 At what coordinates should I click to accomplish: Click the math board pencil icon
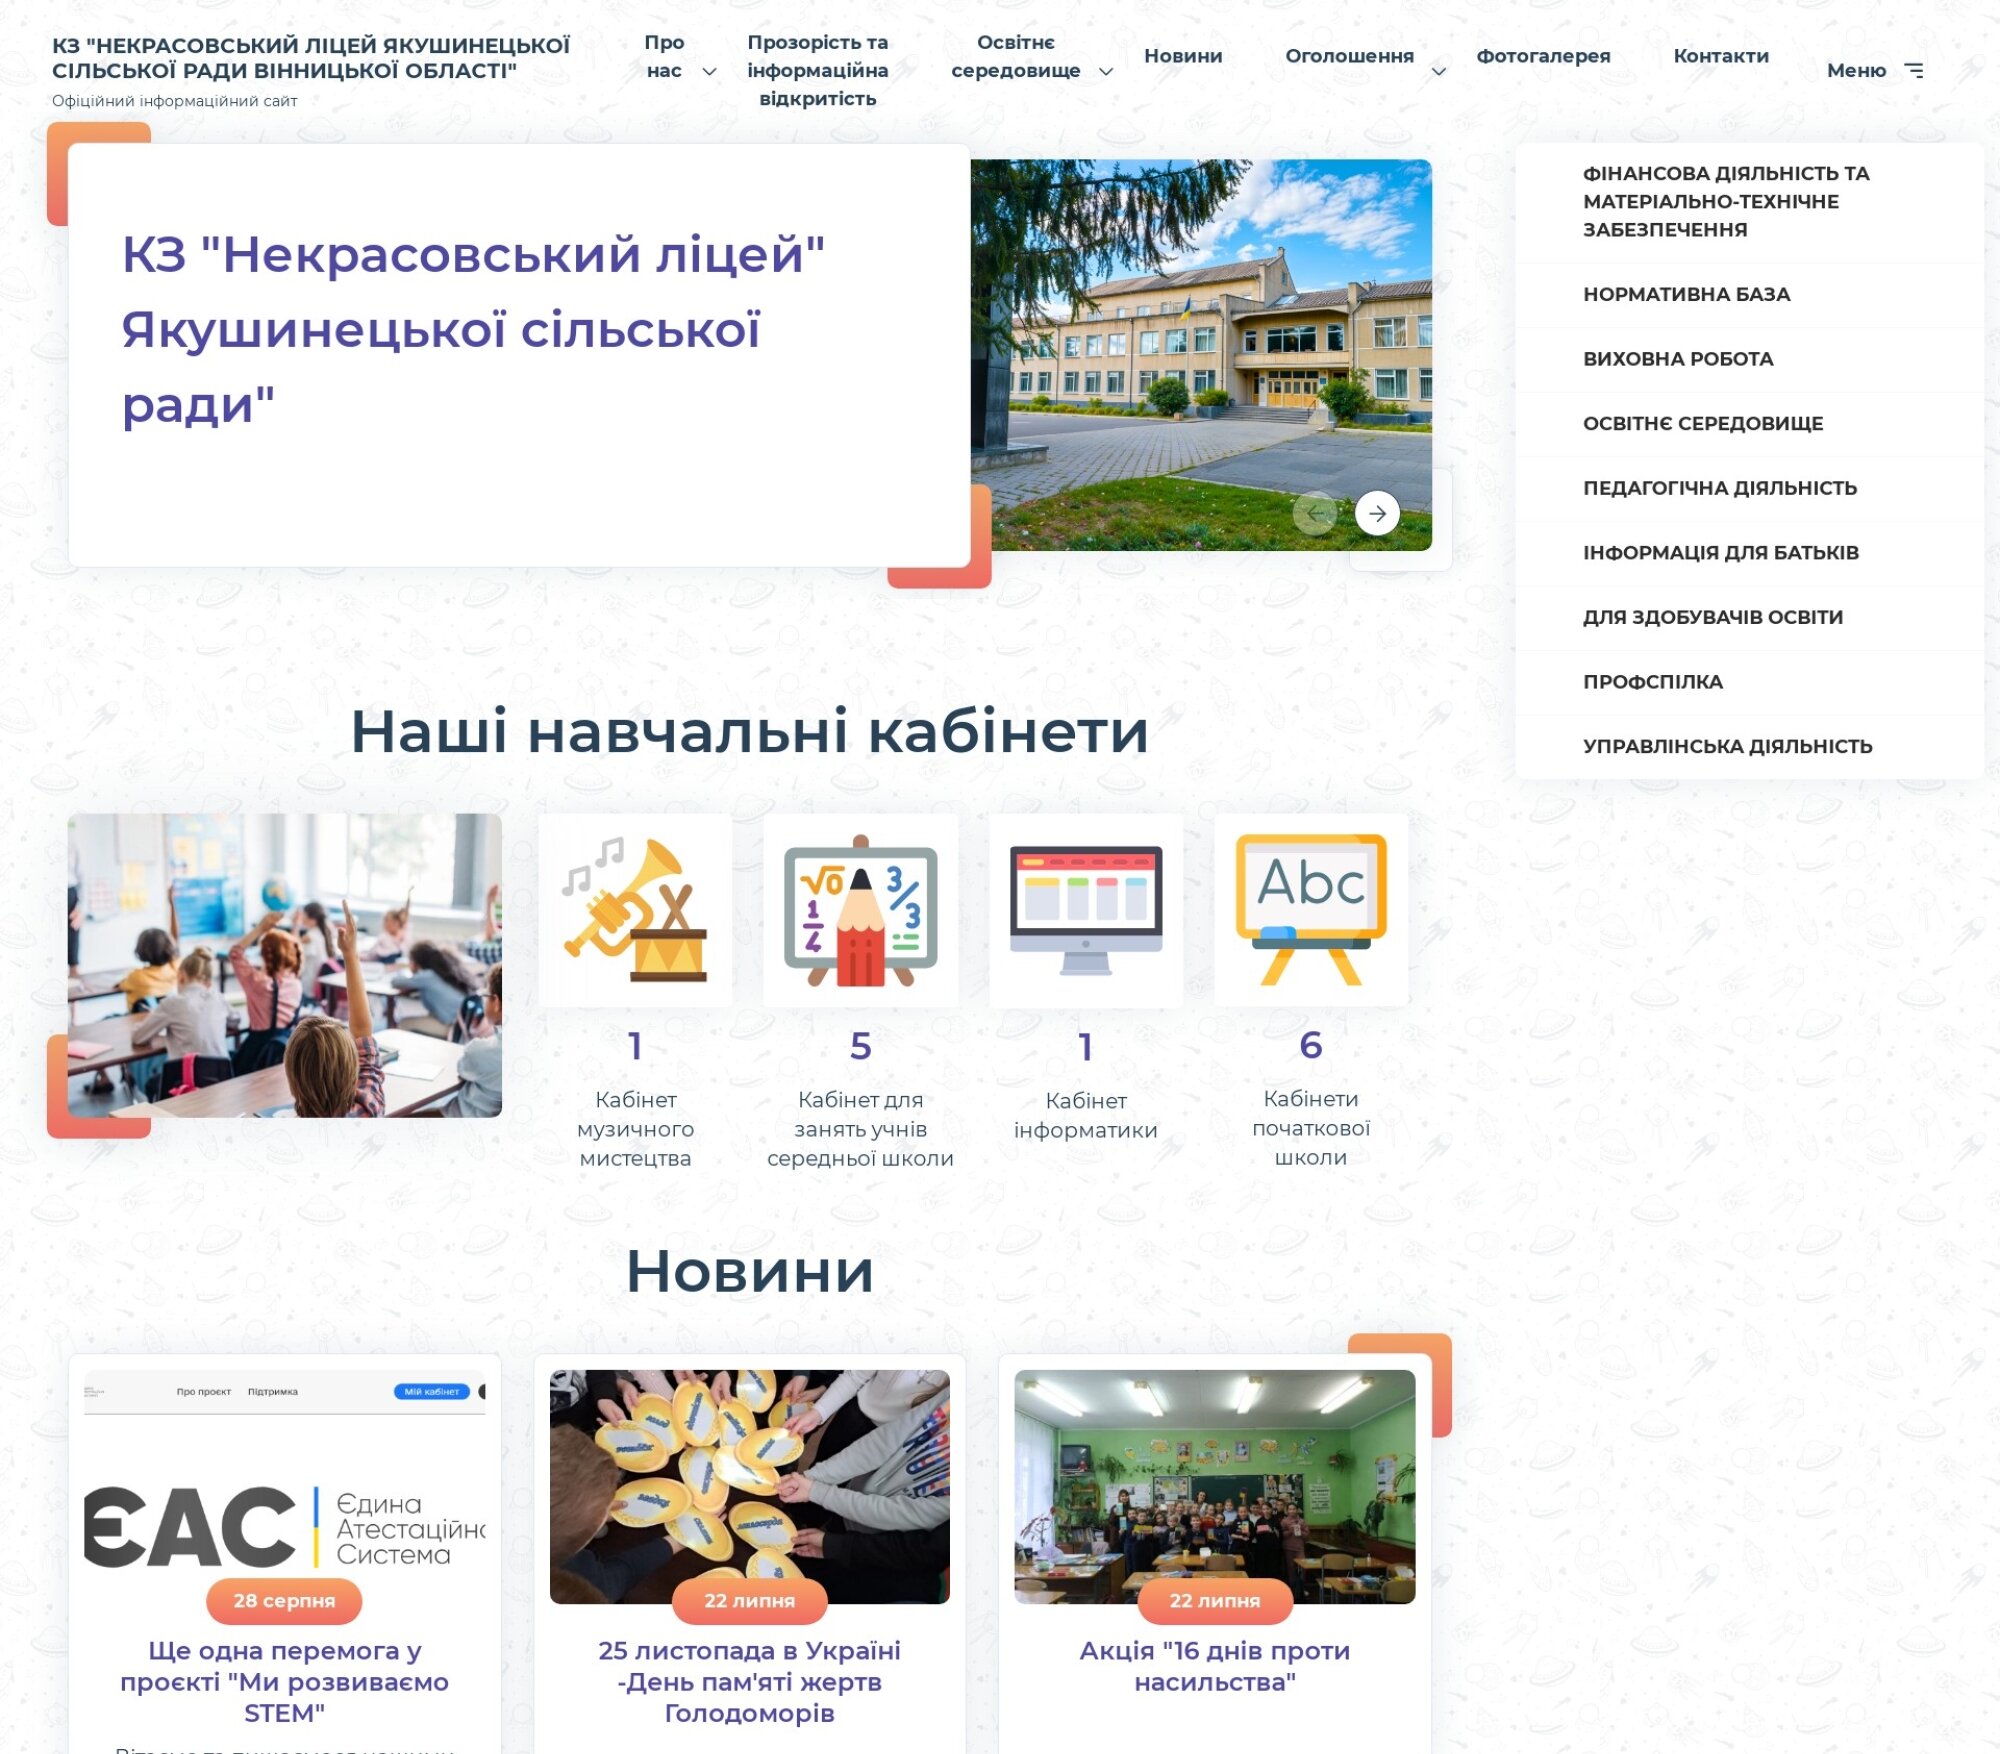[x=860, y=910]
